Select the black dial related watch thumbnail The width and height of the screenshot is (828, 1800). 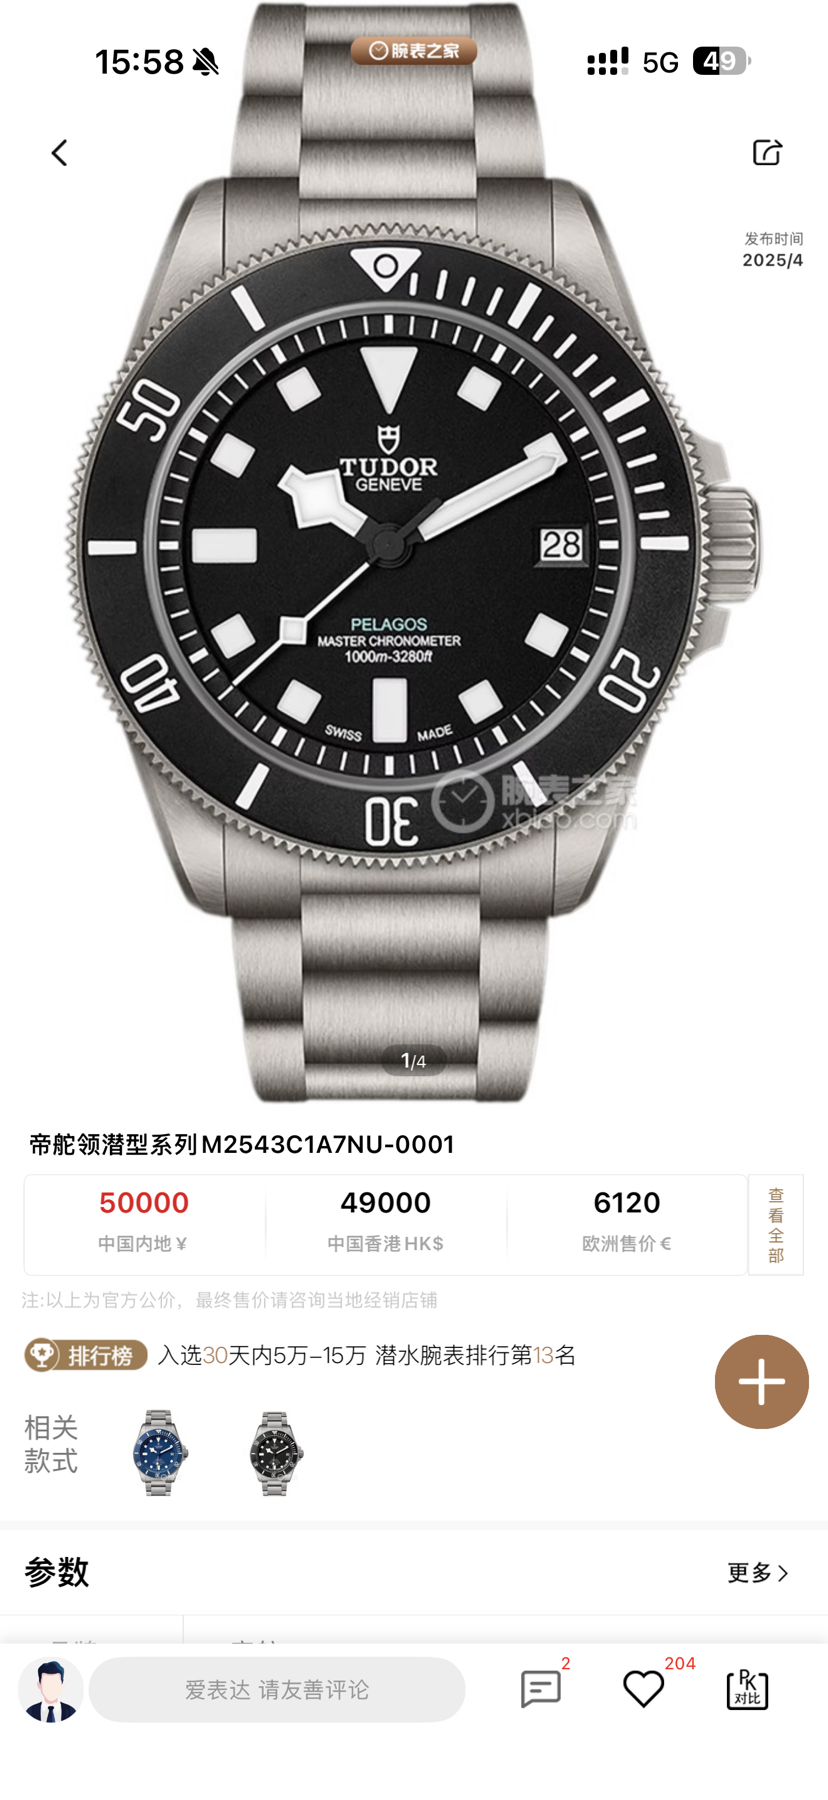point(275,1453)
